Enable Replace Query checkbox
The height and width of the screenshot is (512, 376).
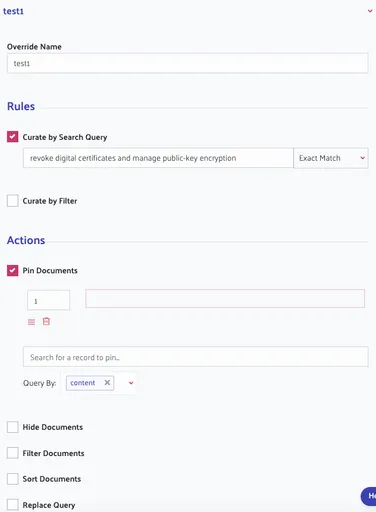point(13,505)
